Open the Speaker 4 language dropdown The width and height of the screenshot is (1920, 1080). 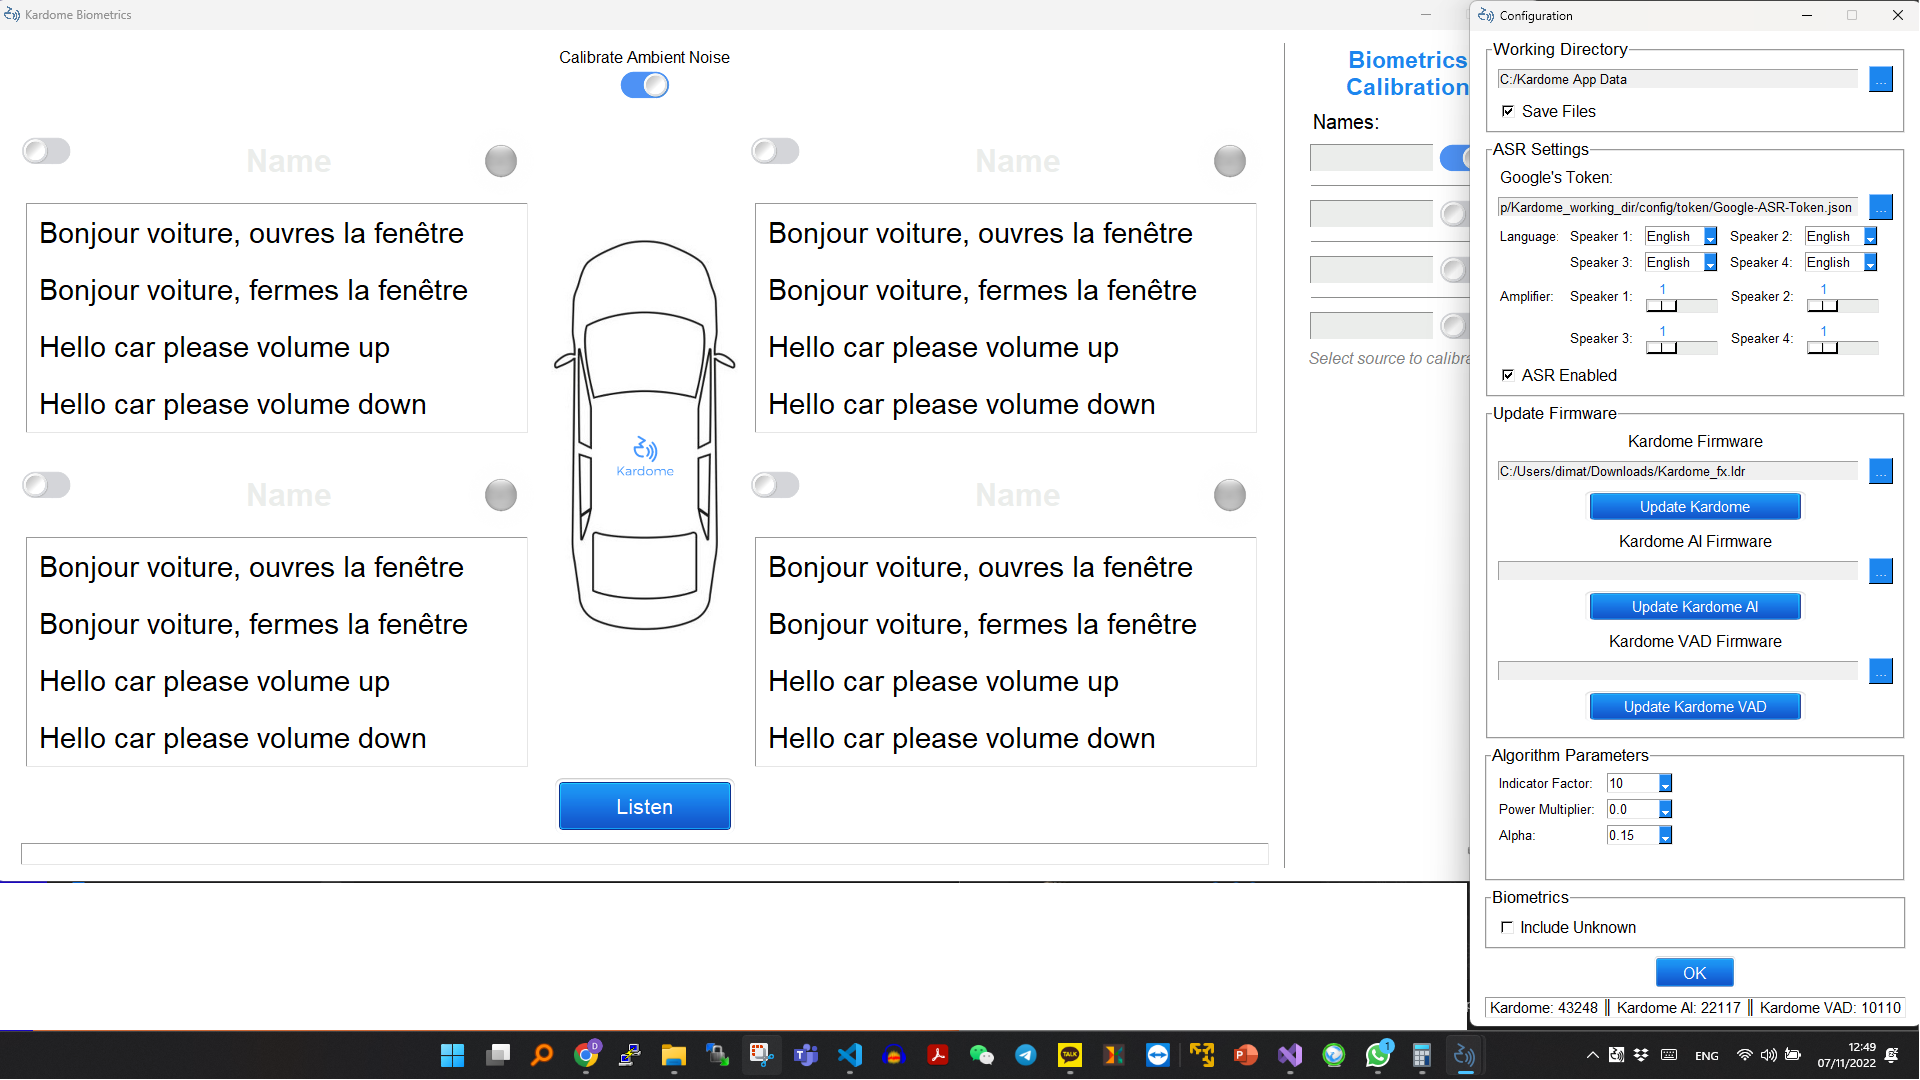pyautogui.click(x=1869, y=262)
